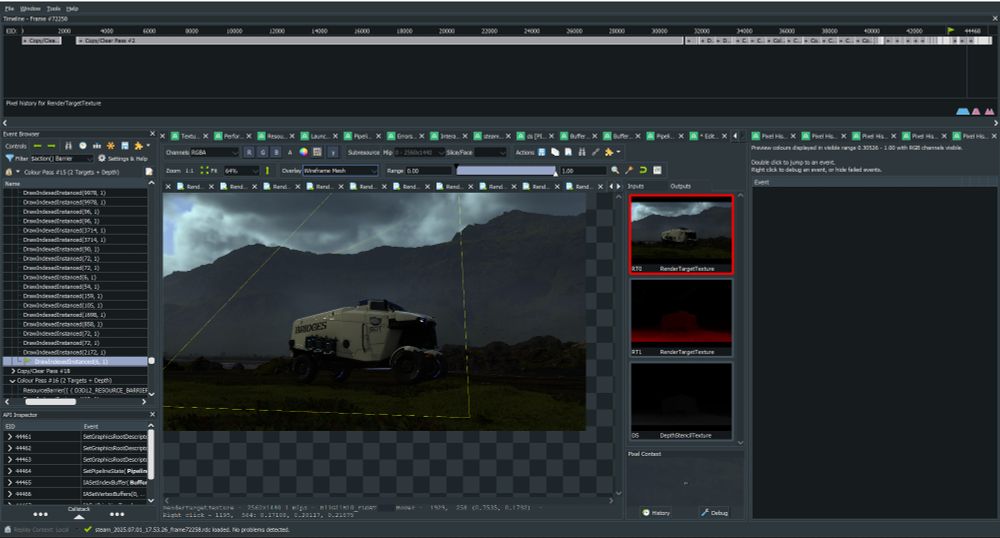Screen dimensions: 1000x538
Task: Click the magnifier auto-fit range icon
Action: pyautogui.click(x=615, y=170)
